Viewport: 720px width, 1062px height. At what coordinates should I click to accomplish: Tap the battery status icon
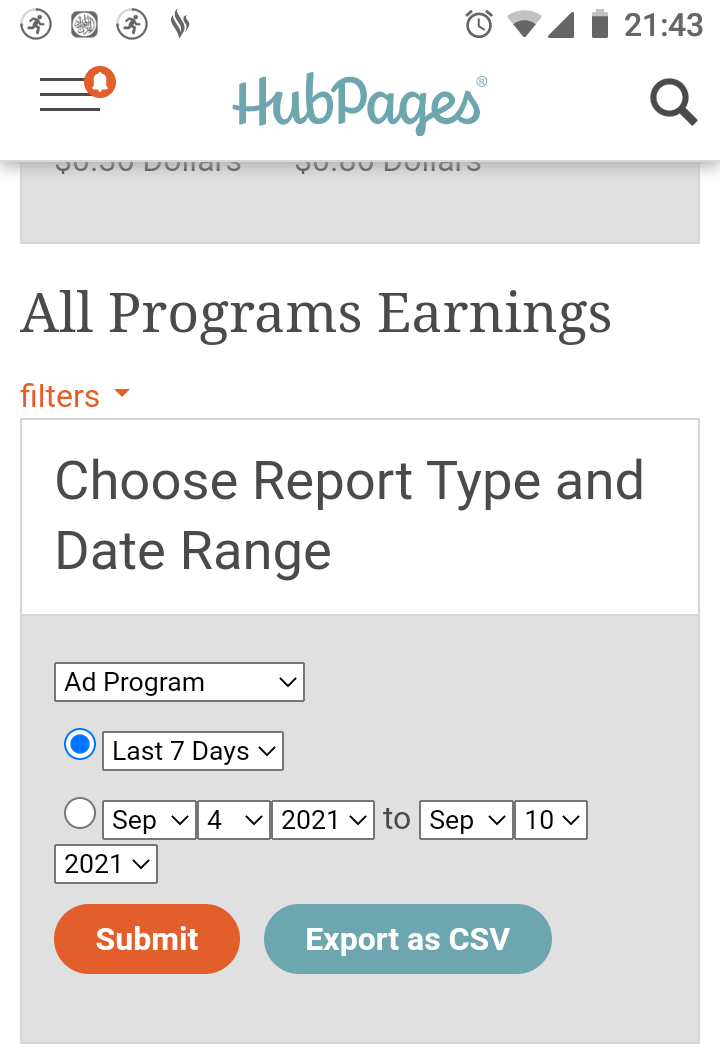[x=599, y=24]
